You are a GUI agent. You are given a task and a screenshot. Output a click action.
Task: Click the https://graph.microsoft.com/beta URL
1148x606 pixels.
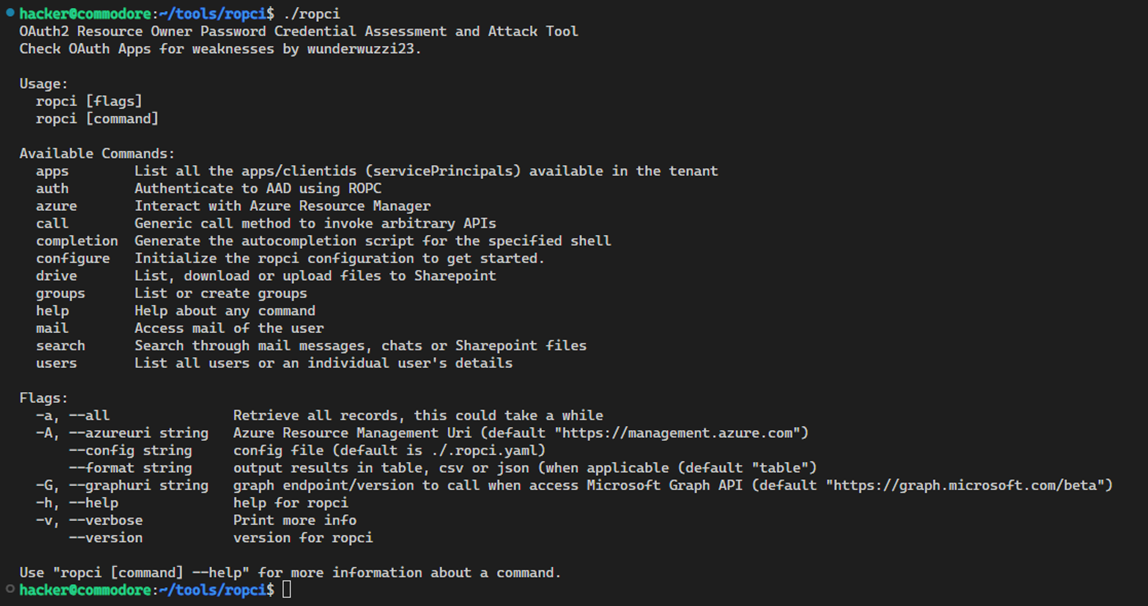[x=964, y=485]
